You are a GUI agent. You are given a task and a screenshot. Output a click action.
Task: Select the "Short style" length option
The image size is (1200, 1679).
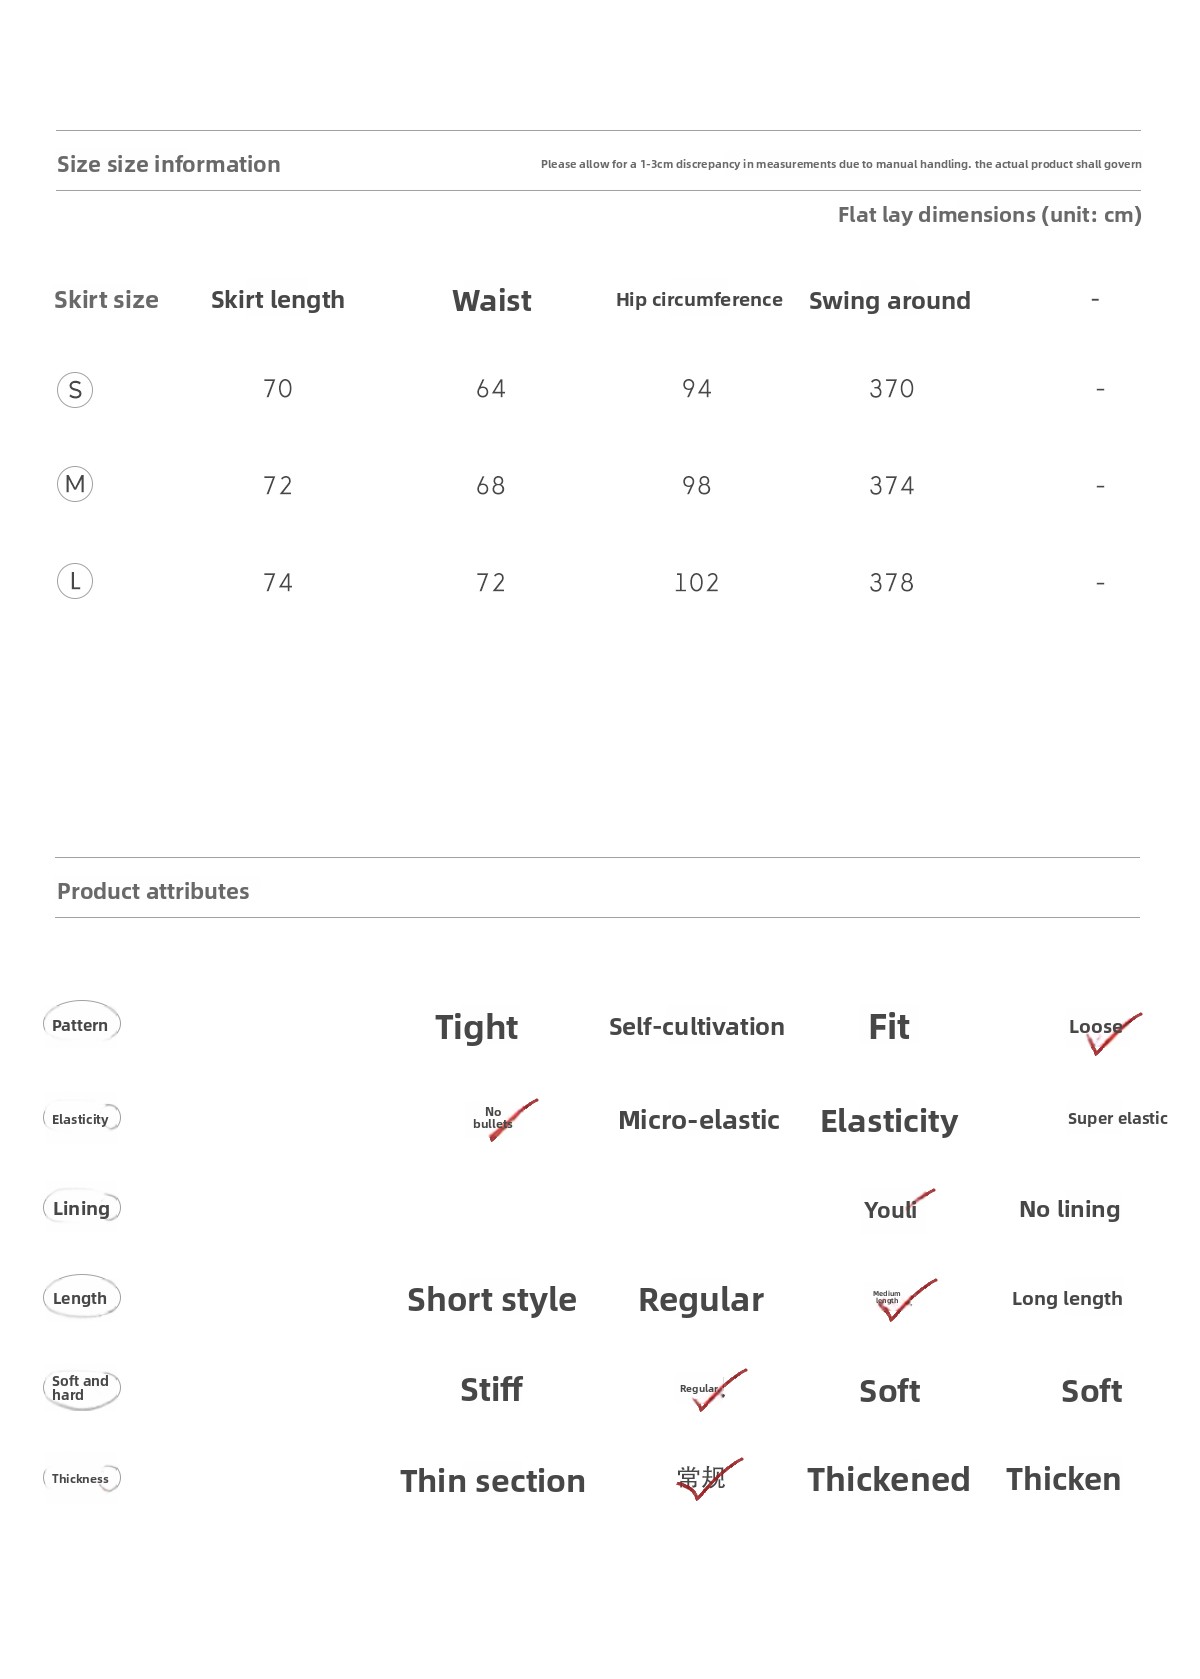[491, 1299]
